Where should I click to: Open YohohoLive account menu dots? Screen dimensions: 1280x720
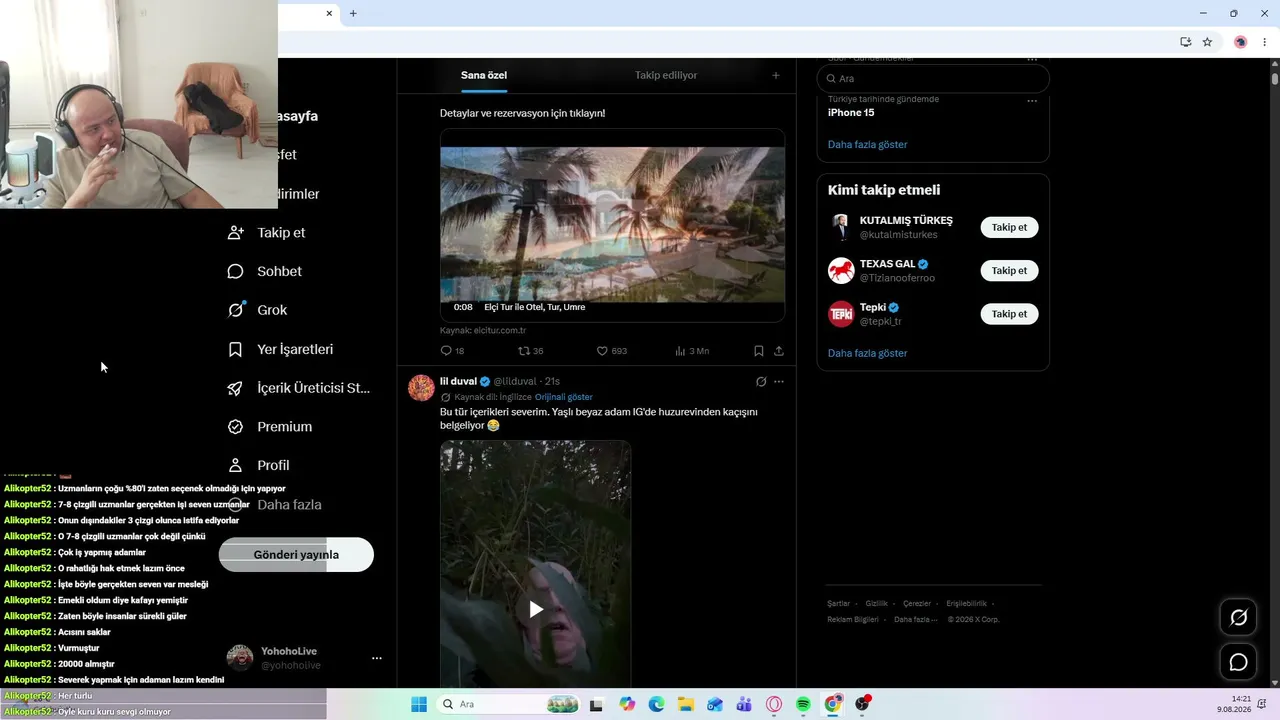pos(377,658)
